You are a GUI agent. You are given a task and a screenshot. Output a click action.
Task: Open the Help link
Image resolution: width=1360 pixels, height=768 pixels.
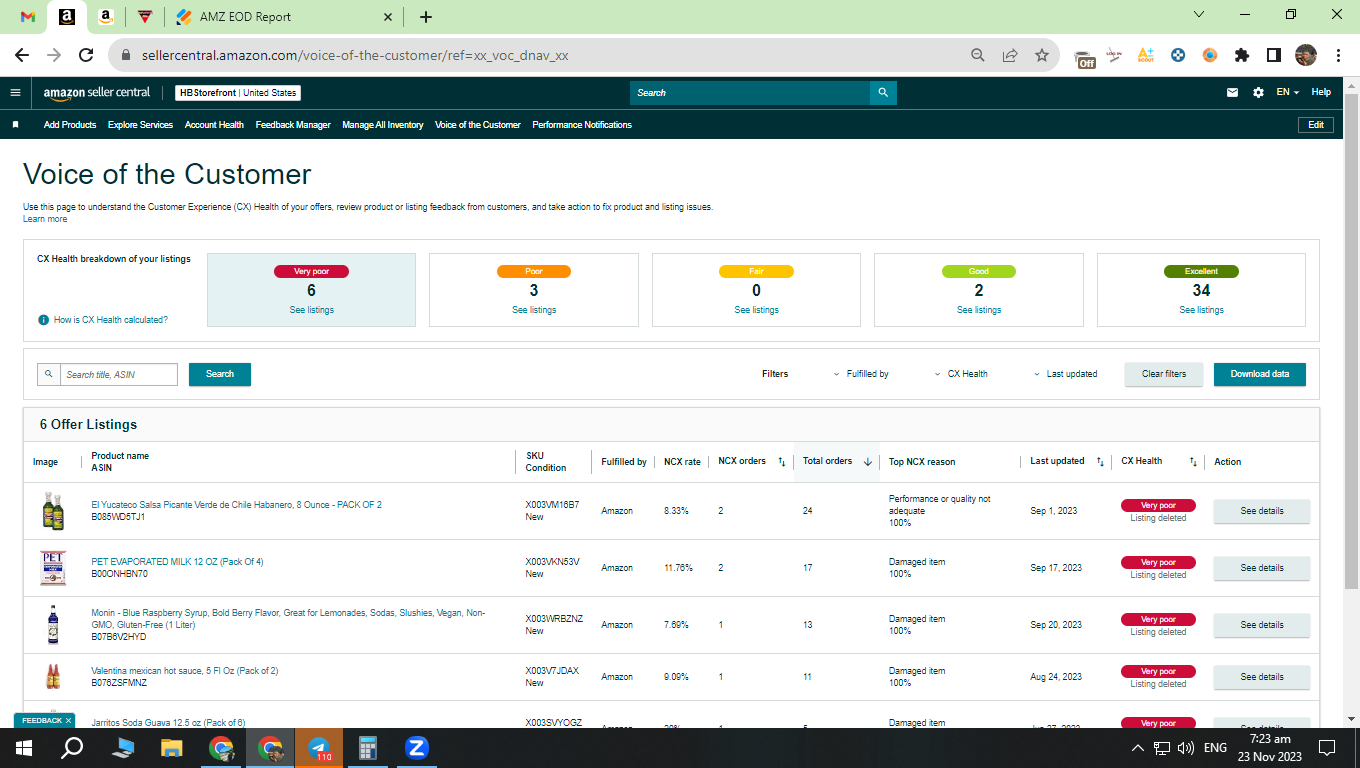1321,93
